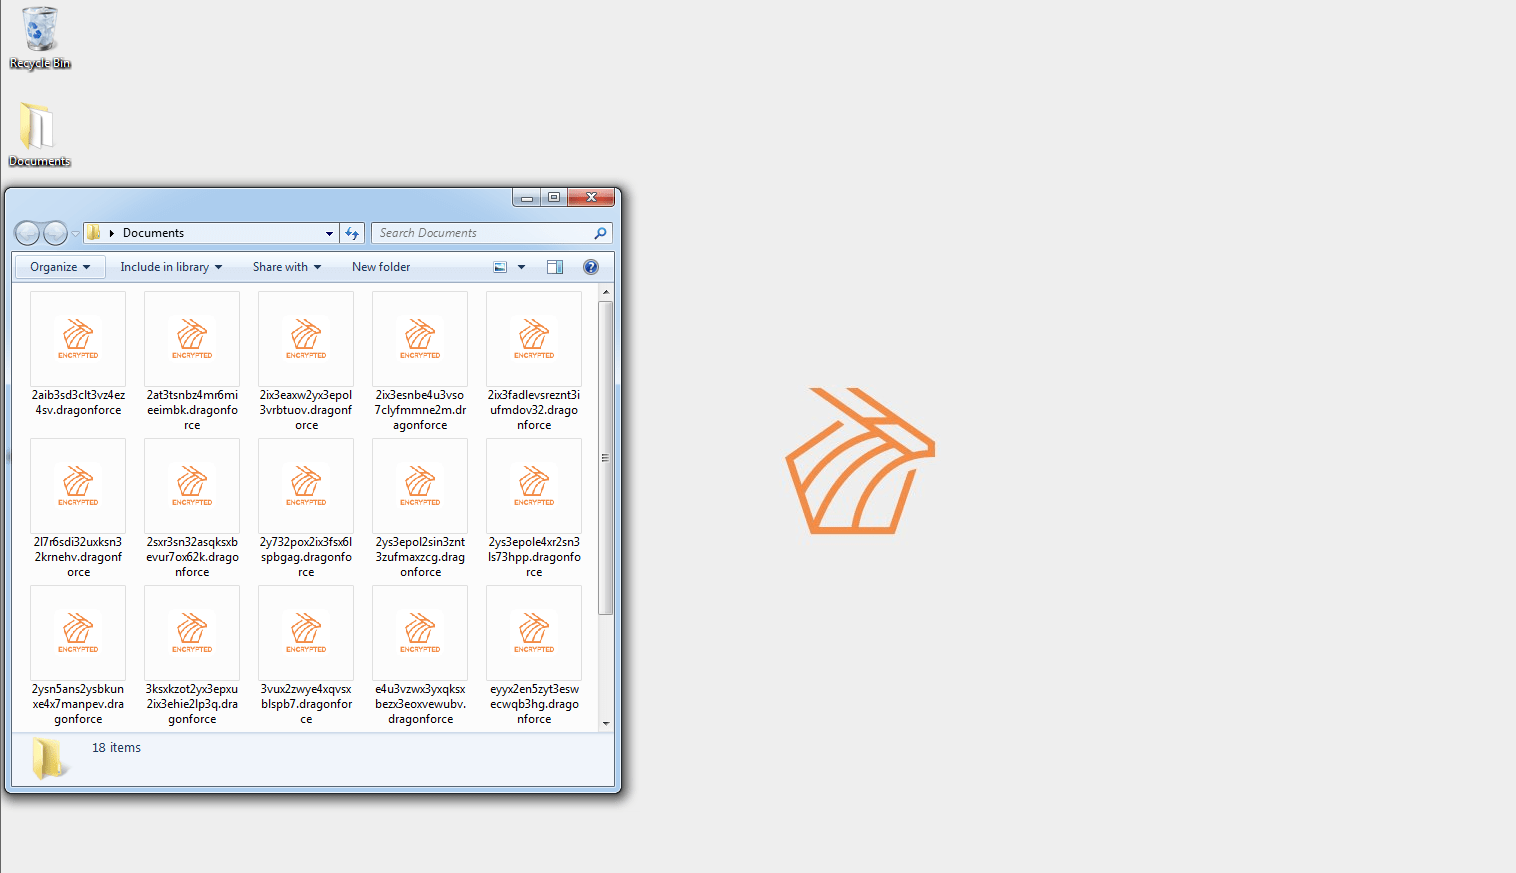This screenshot has width=1516, height=873.
Task: Select the 2ys3epol2sin3znt3zufmaxzcg.dragonforce file icon
Action: coord(419,486)
